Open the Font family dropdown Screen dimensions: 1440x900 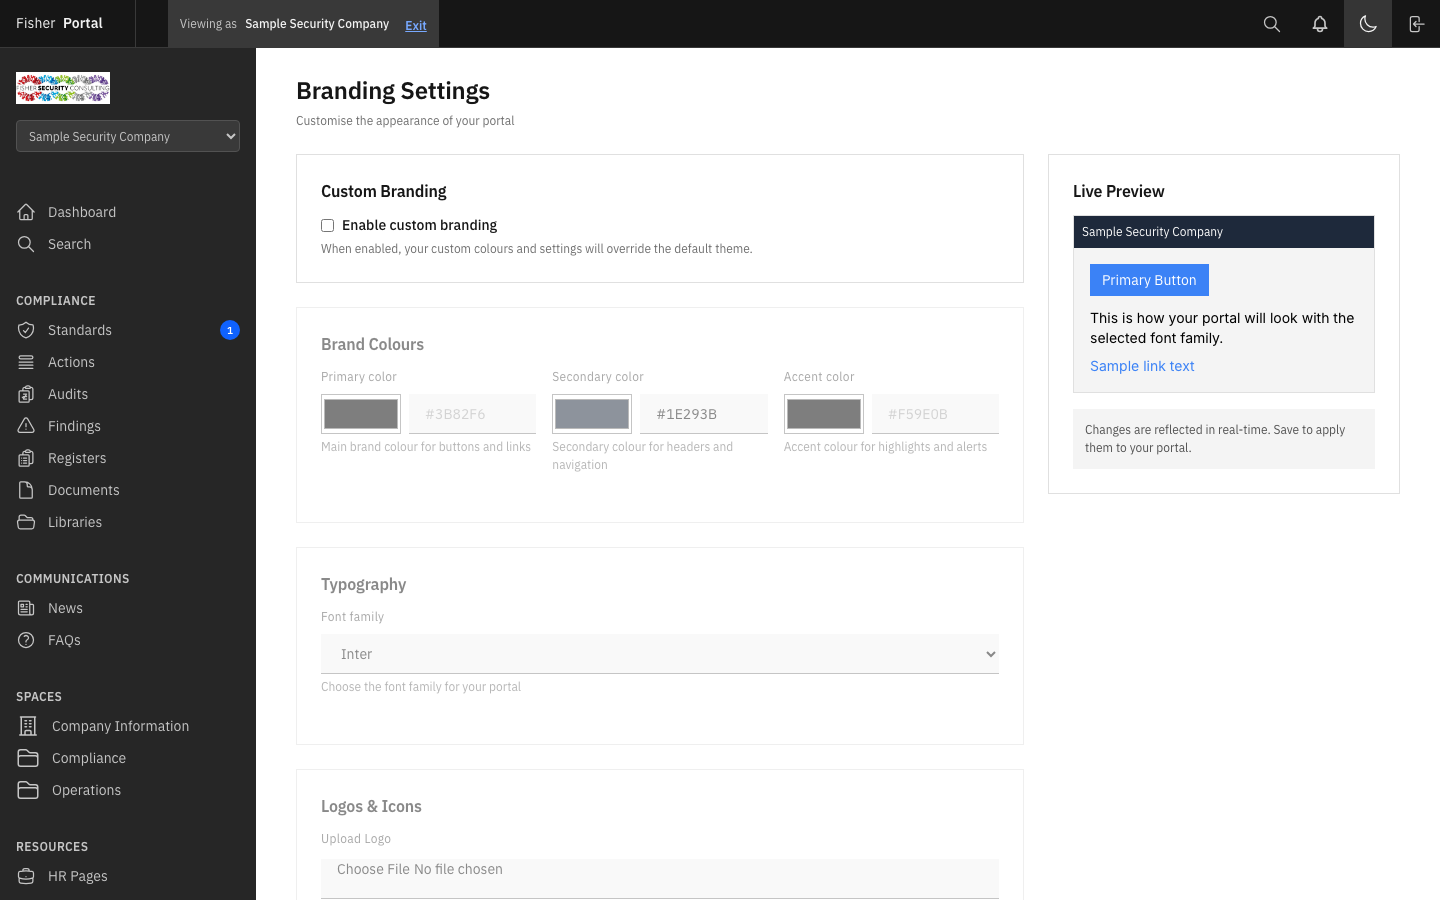point(659,653)
